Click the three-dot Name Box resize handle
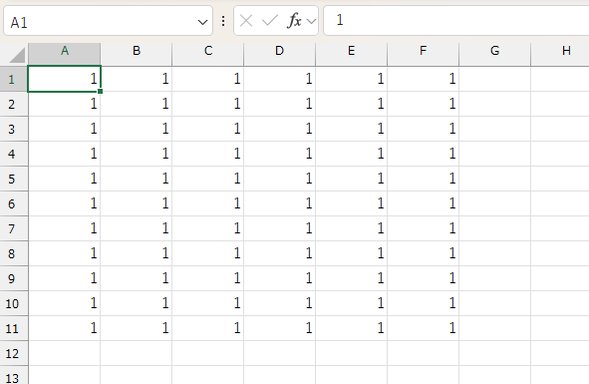Screen dimensions: 589x384 tap(223, 21)
